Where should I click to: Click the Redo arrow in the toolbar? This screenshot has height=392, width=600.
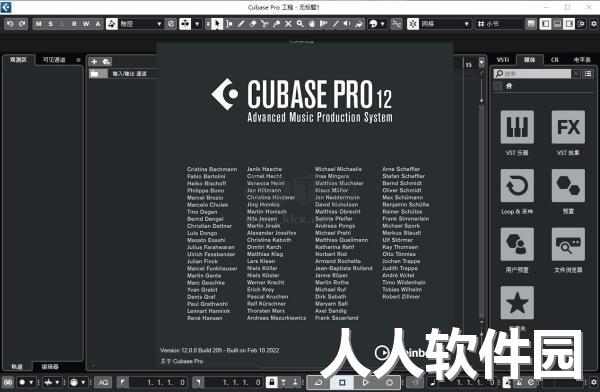point(22,24)
